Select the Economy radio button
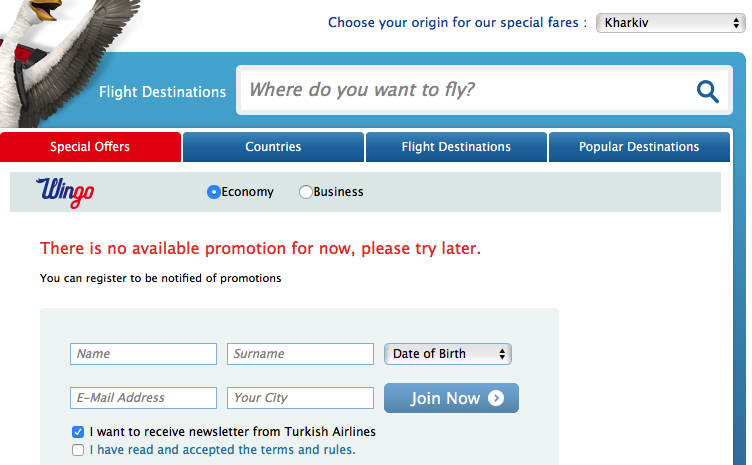The width and height of the screenshot is (752, 465). pyautogui.click(x=213, y=192)
